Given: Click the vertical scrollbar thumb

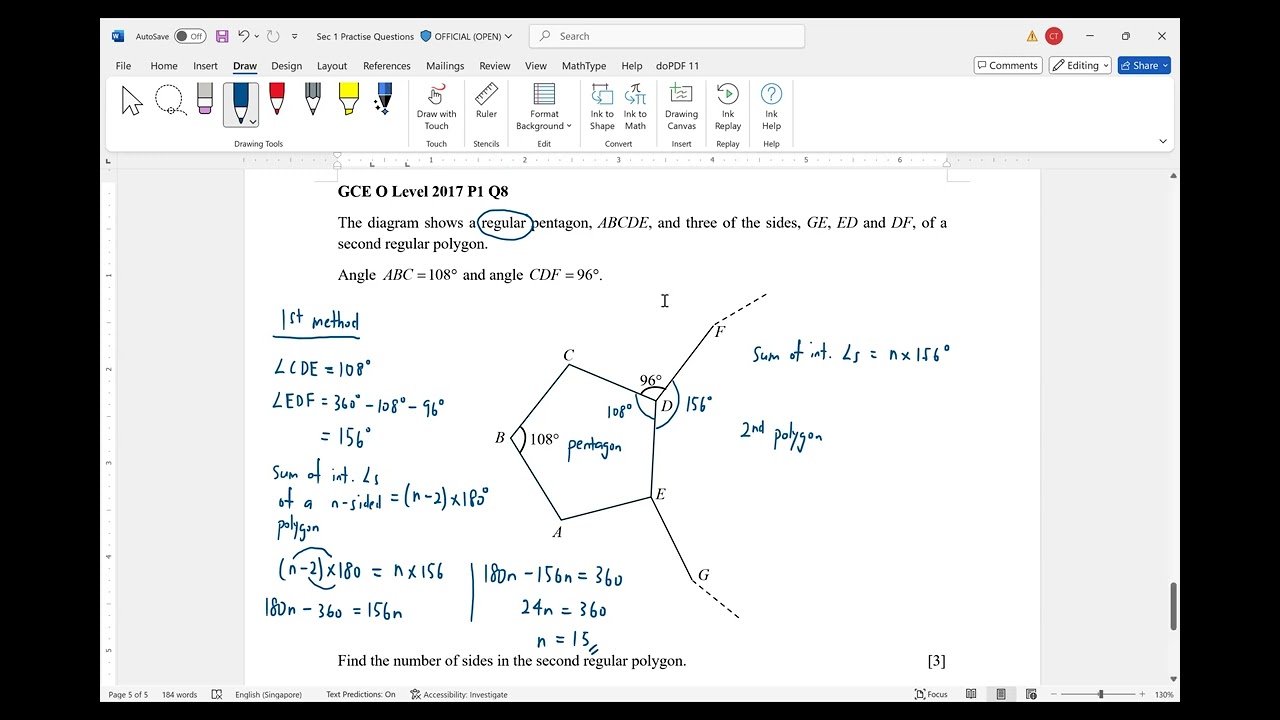Looking at the screenshot, I should coord(1173,606).
